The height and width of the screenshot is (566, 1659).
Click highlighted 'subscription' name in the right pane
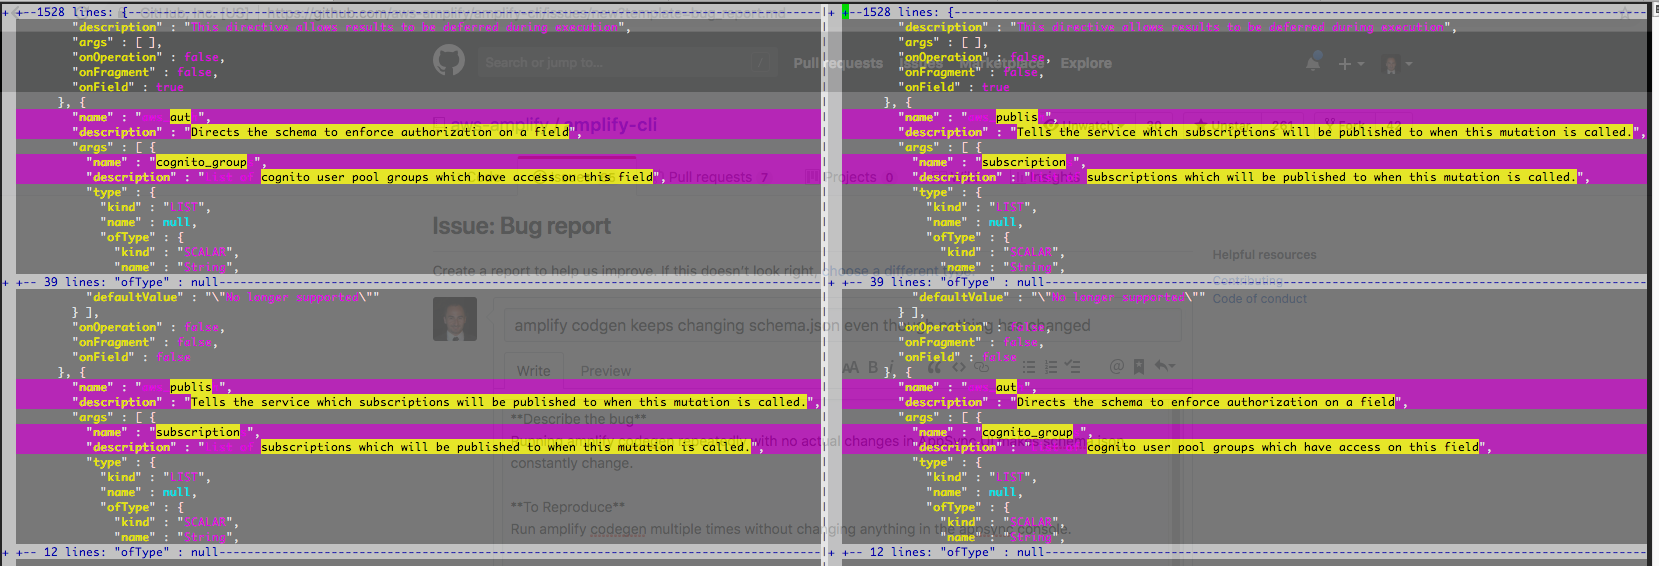(1024, 162)
